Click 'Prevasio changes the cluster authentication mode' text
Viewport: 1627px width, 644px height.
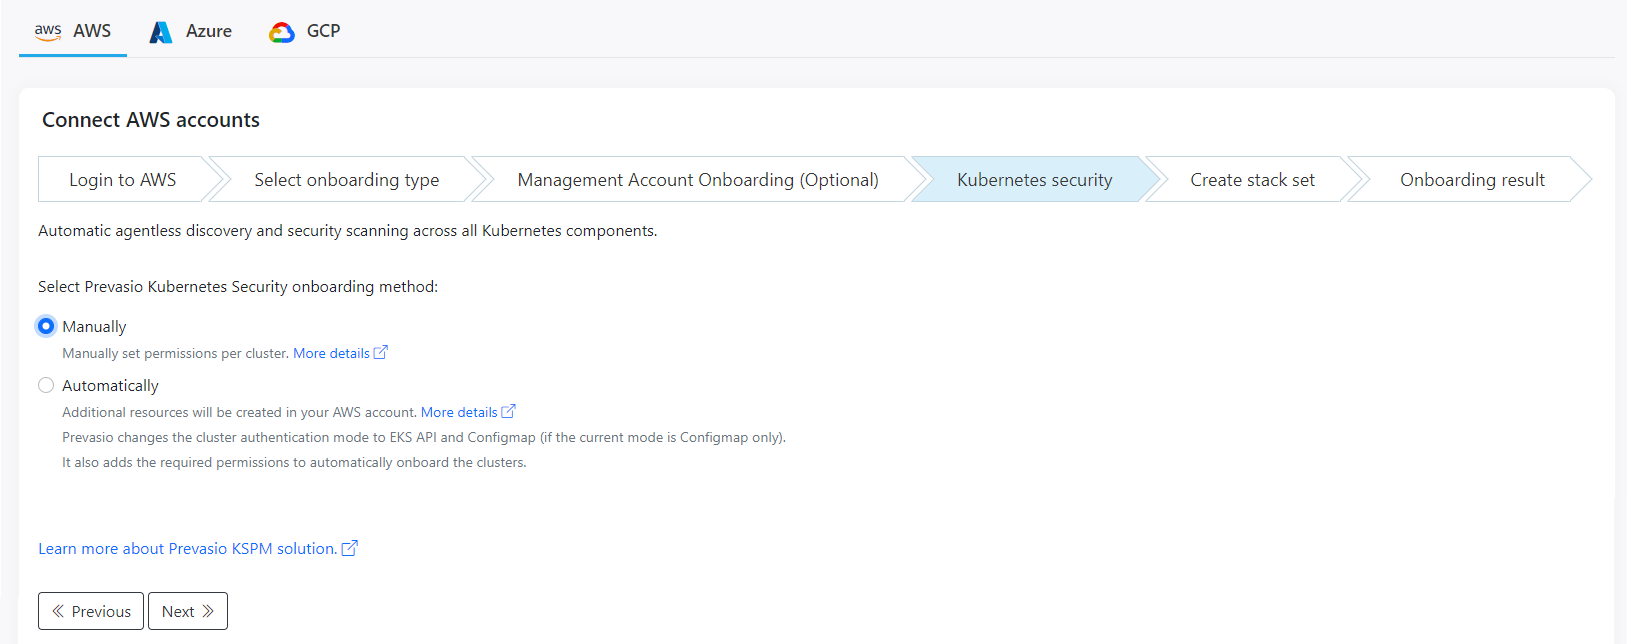[424, 437]
